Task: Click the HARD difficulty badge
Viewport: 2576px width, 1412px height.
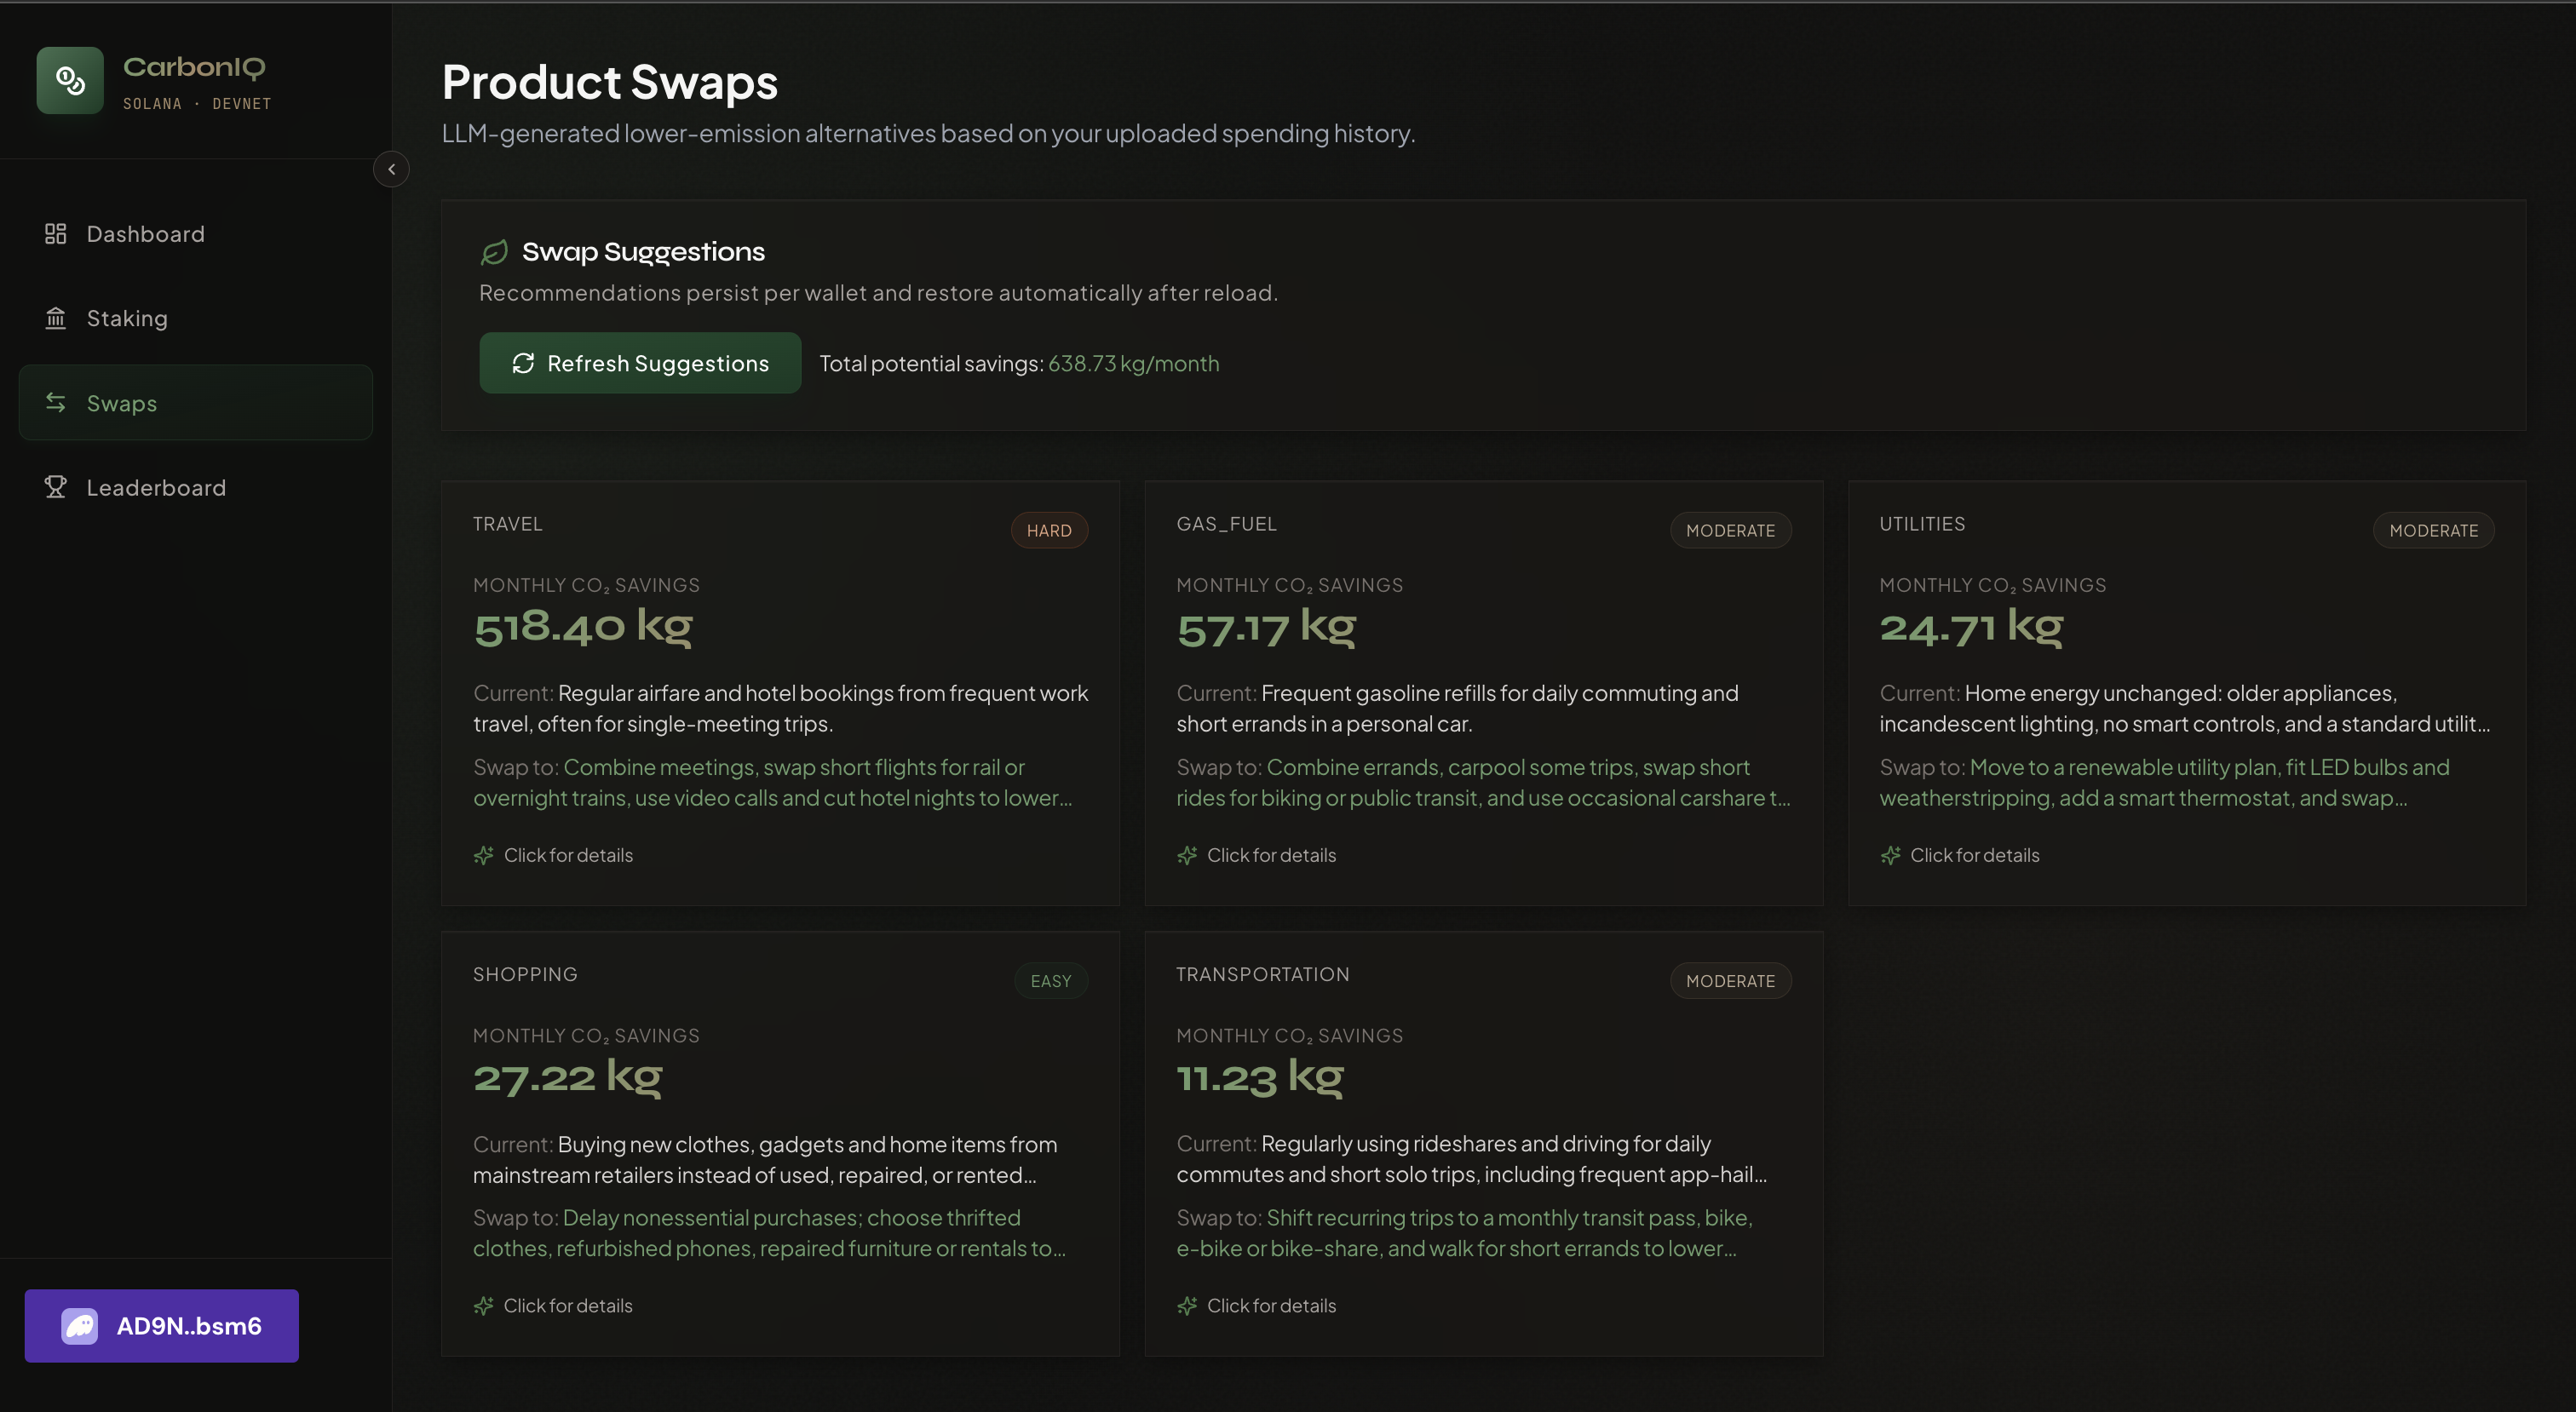Action: 1049,530
